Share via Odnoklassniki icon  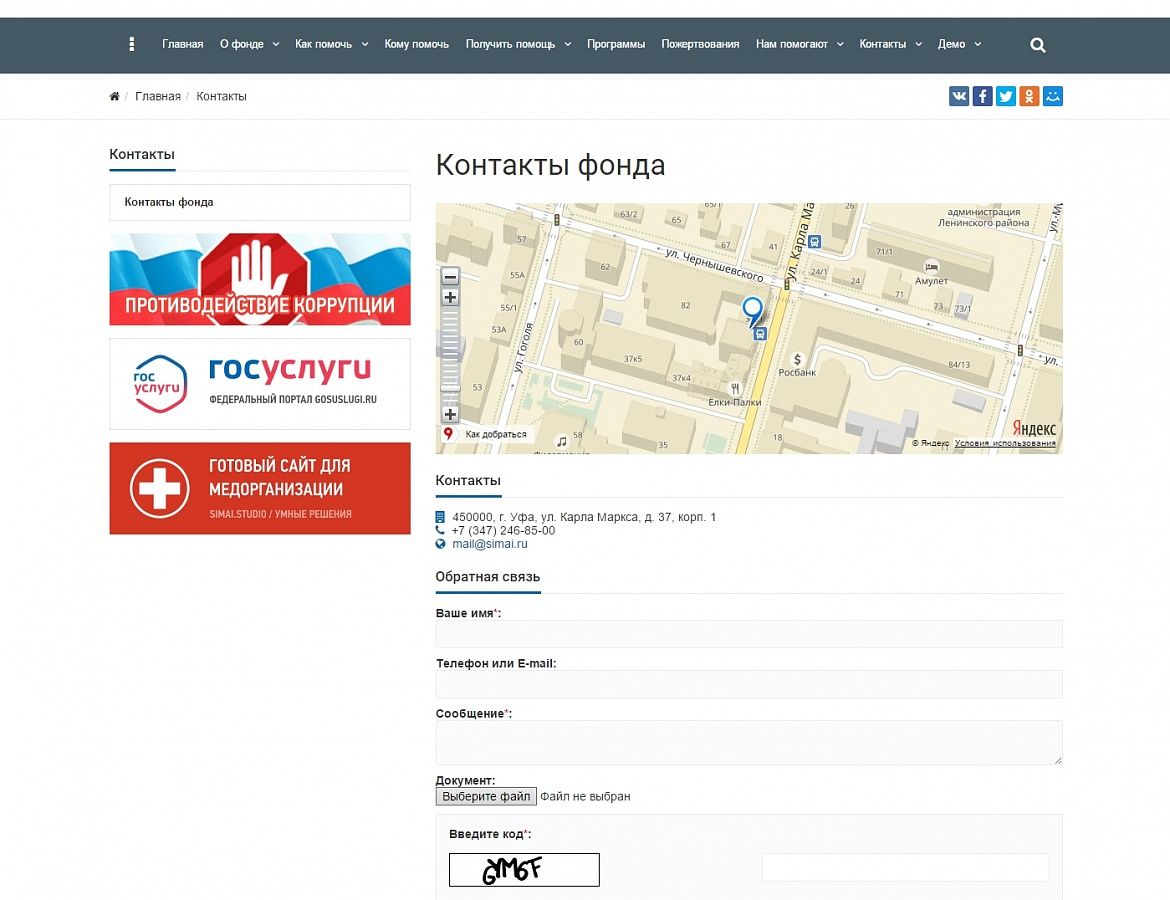pyautogui.click(x=1029, y=96)
